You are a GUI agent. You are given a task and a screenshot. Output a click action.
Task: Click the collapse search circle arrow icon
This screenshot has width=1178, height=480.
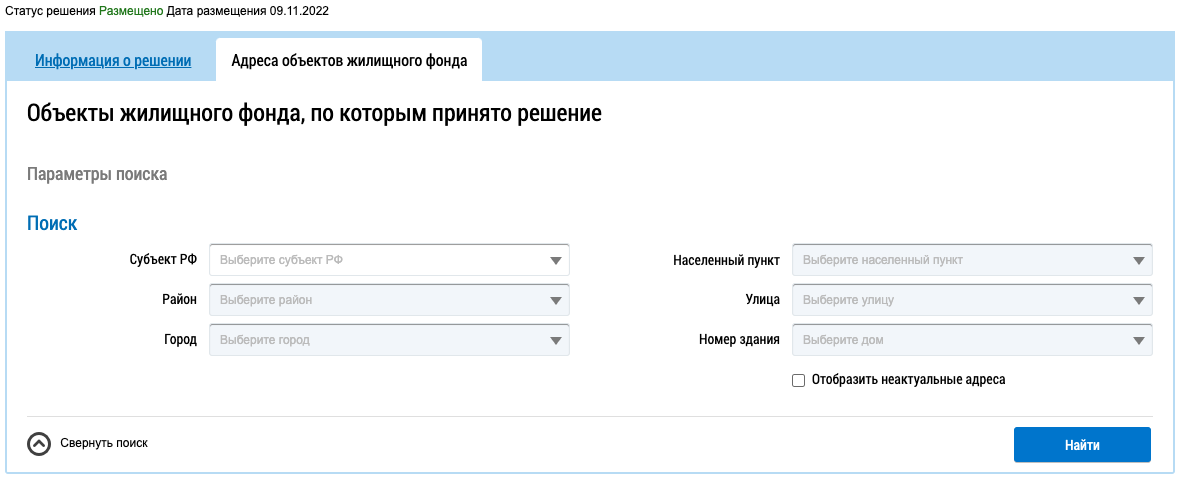pos(39,443)
